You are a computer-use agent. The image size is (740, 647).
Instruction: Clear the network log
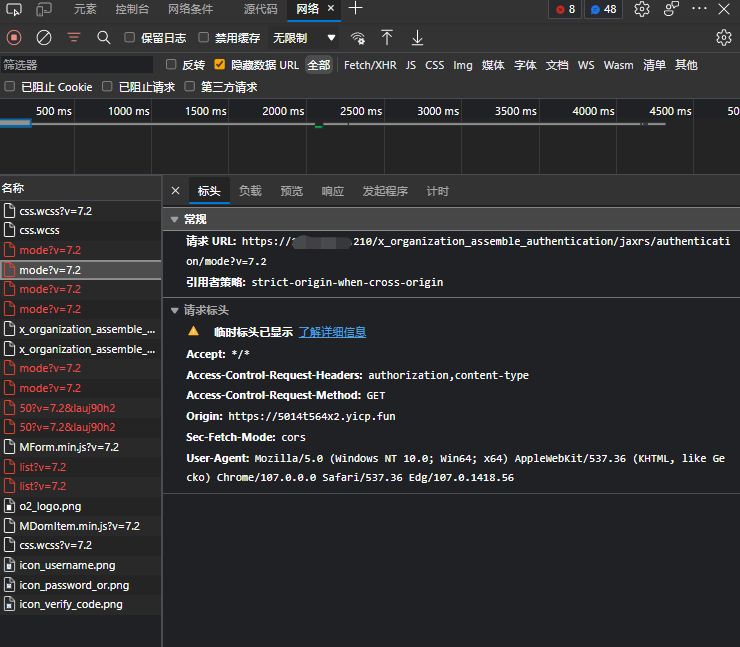tap(44, 37)
